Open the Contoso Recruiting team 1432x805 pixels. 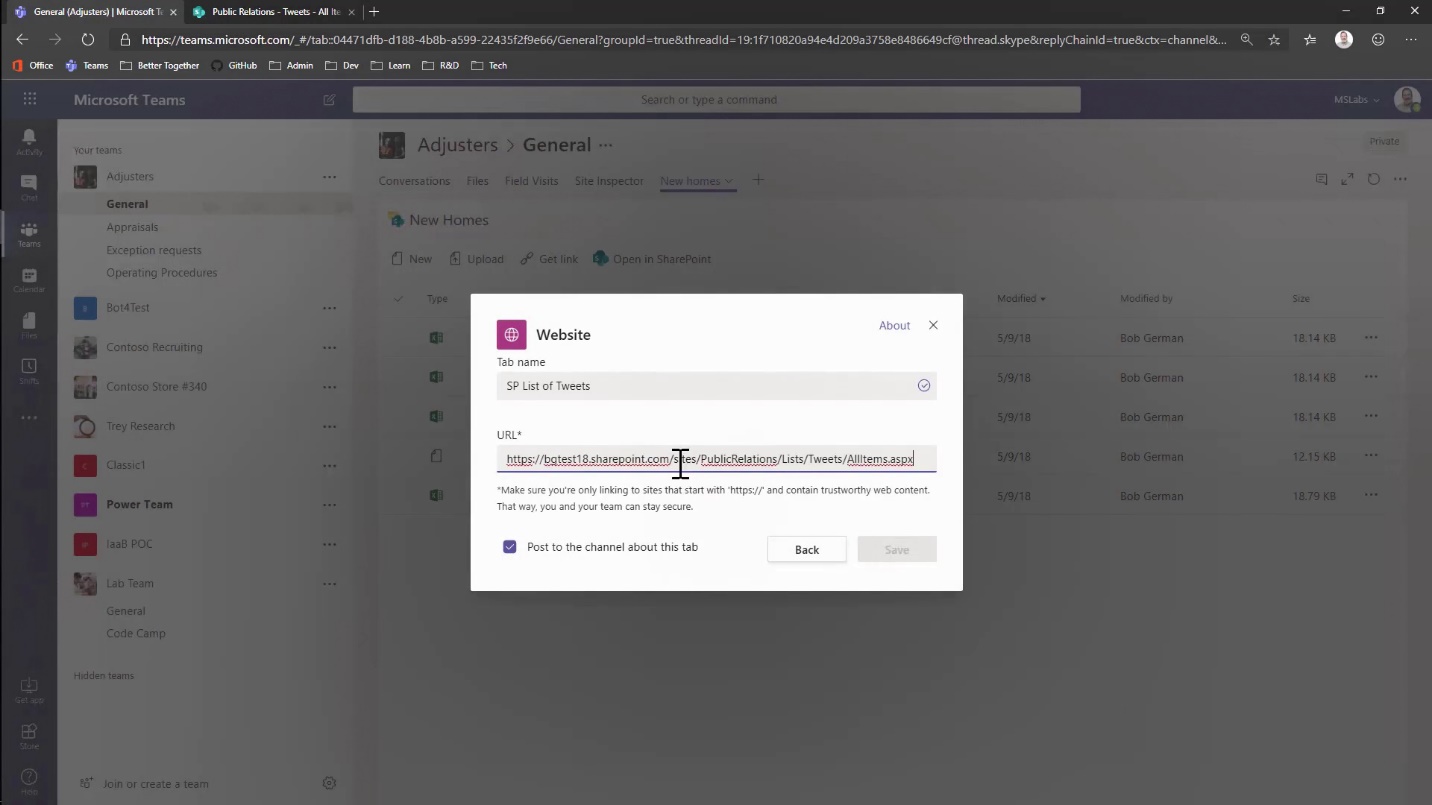click(154, 347)
